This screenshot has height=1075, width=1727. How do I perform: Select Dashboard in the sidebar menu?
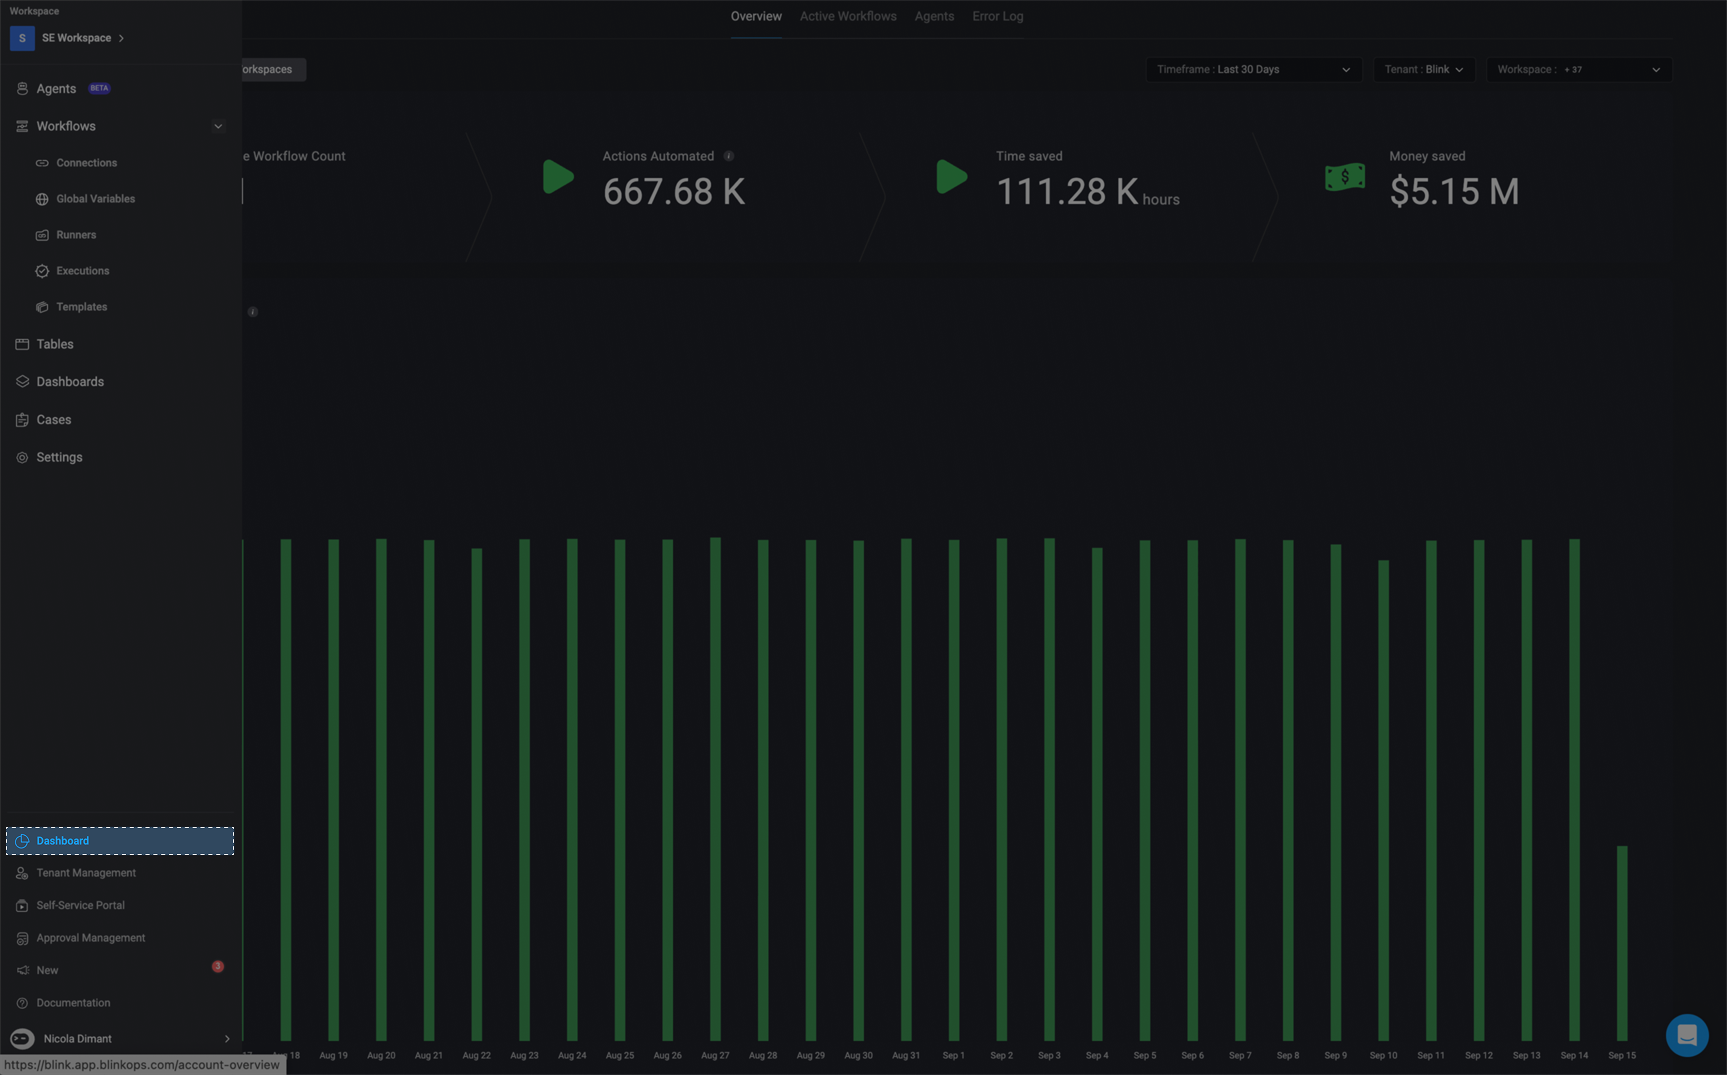(x=120, y=841)
